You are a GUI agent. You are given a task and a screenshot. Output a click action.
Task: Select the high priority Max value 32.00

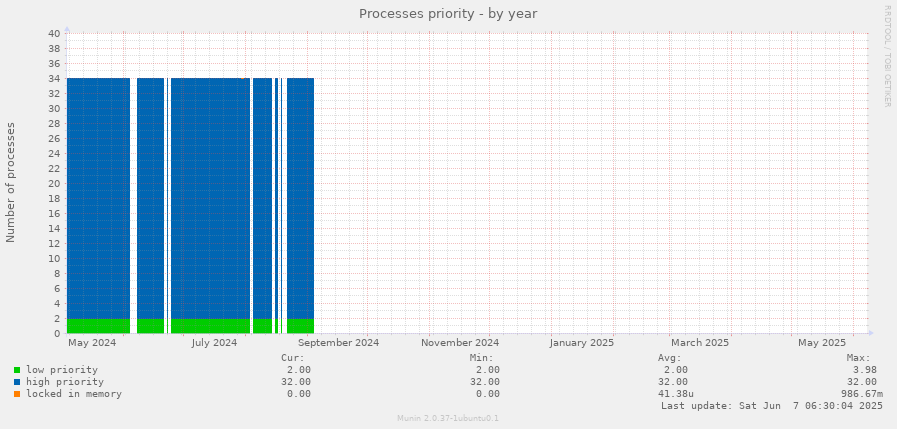(x=862, y=382)
